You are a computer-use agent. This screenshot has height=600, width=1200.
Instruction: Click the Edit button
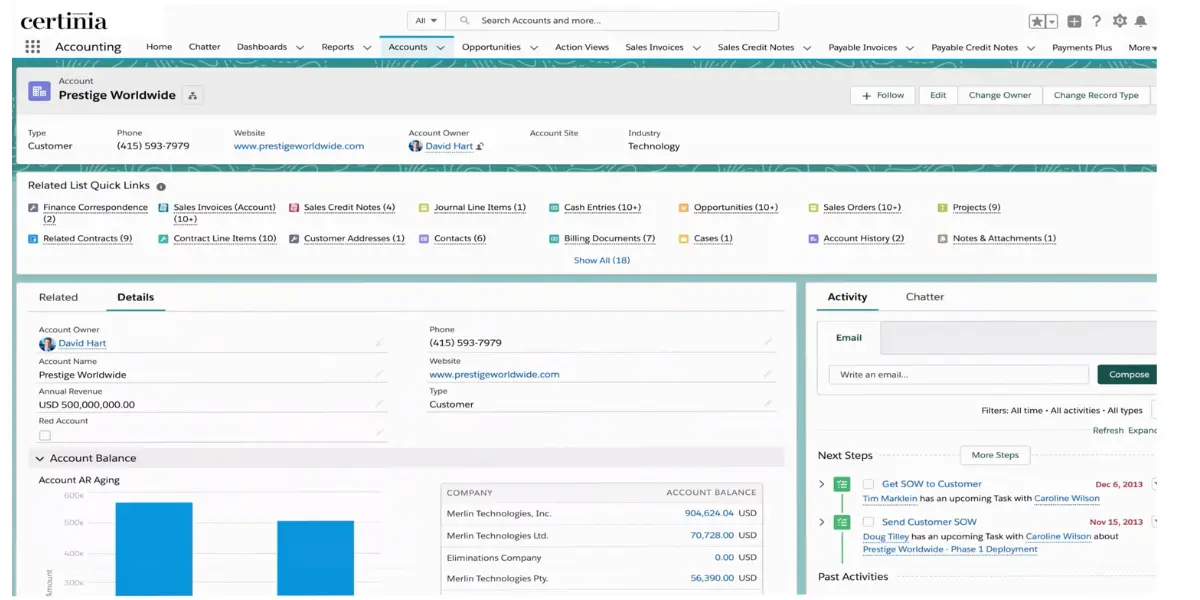point(938,95)
